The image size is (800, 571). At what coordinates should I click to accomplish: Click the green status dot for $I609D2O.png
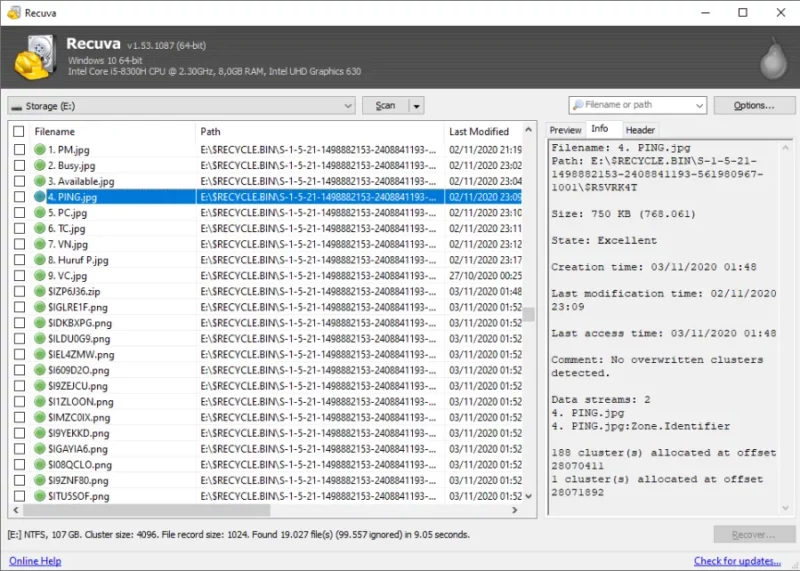pyautogui.click(x=40, y=370)
